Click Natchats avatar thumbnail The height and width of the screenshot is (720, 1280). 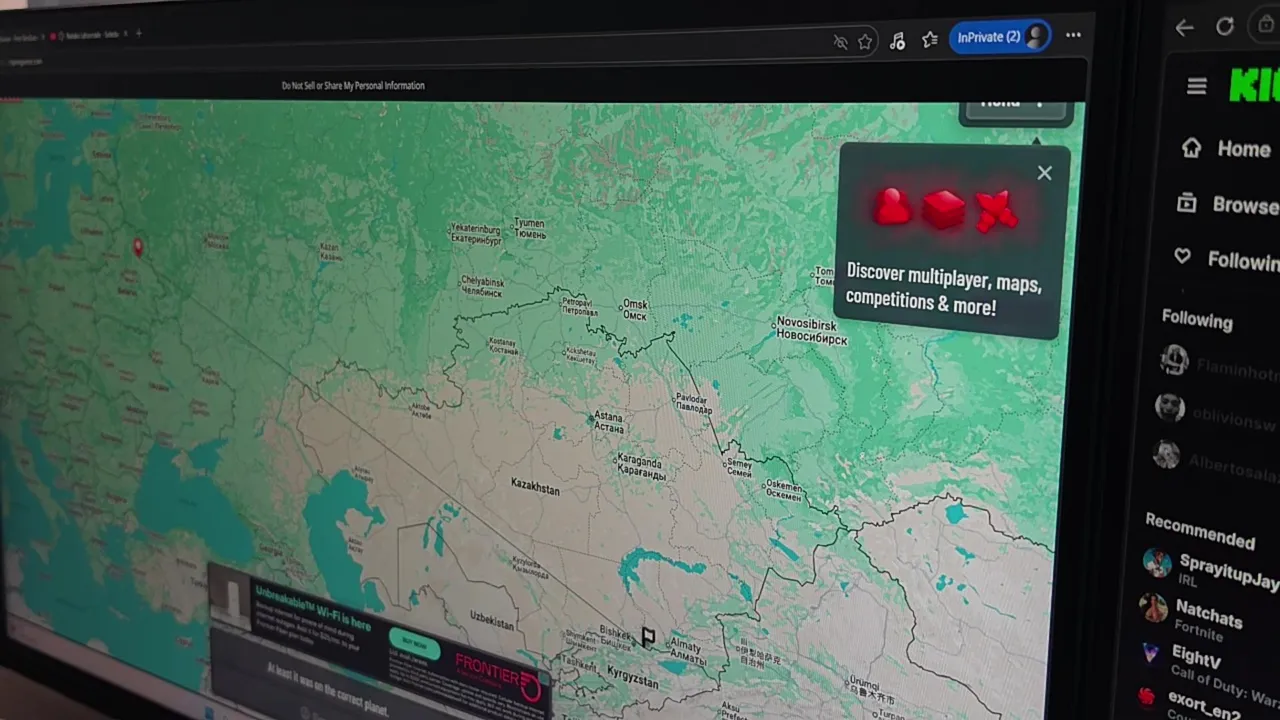tap(1154, 607)
